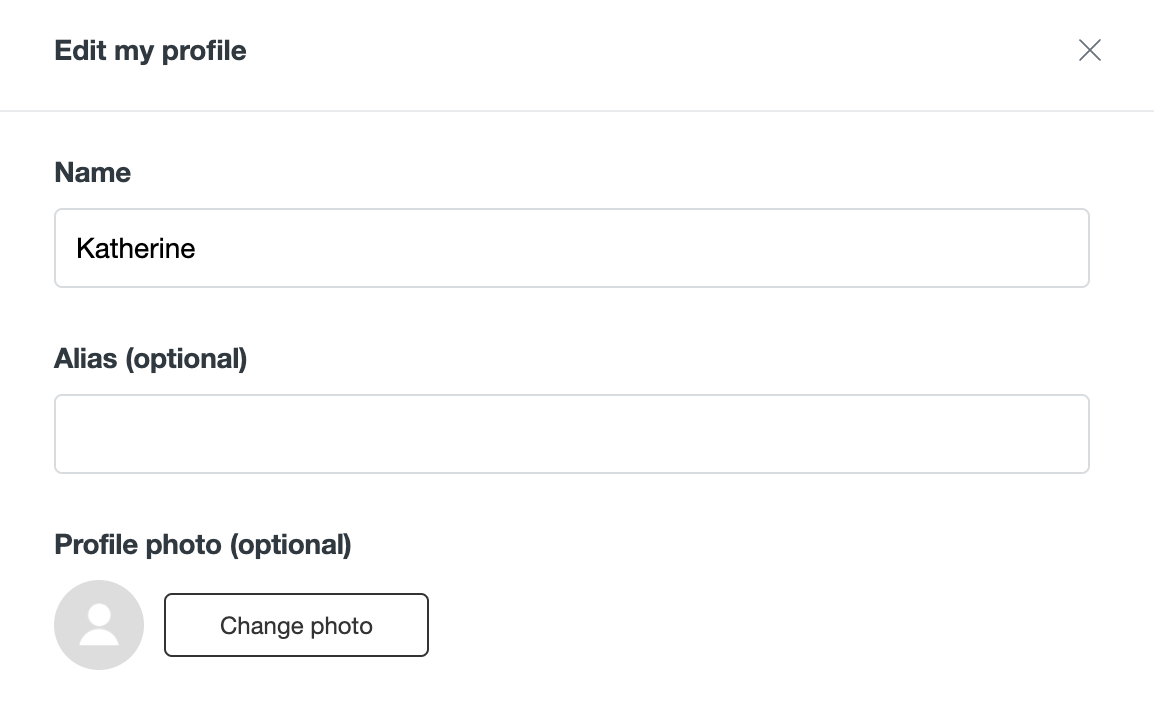Tap the X at the dialog's top right
1154x714 pixels.
click(1089, 50)
